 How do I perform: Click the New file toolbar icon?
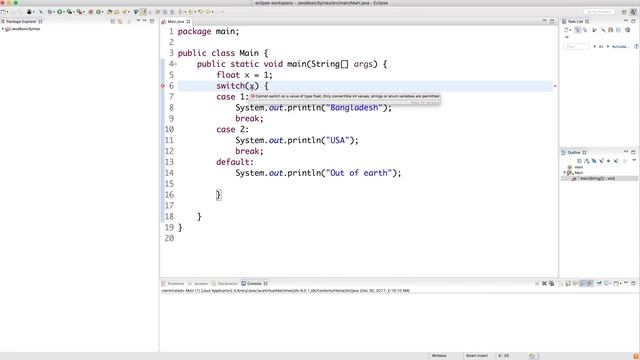pyautogui.click(x=3, y=12)
